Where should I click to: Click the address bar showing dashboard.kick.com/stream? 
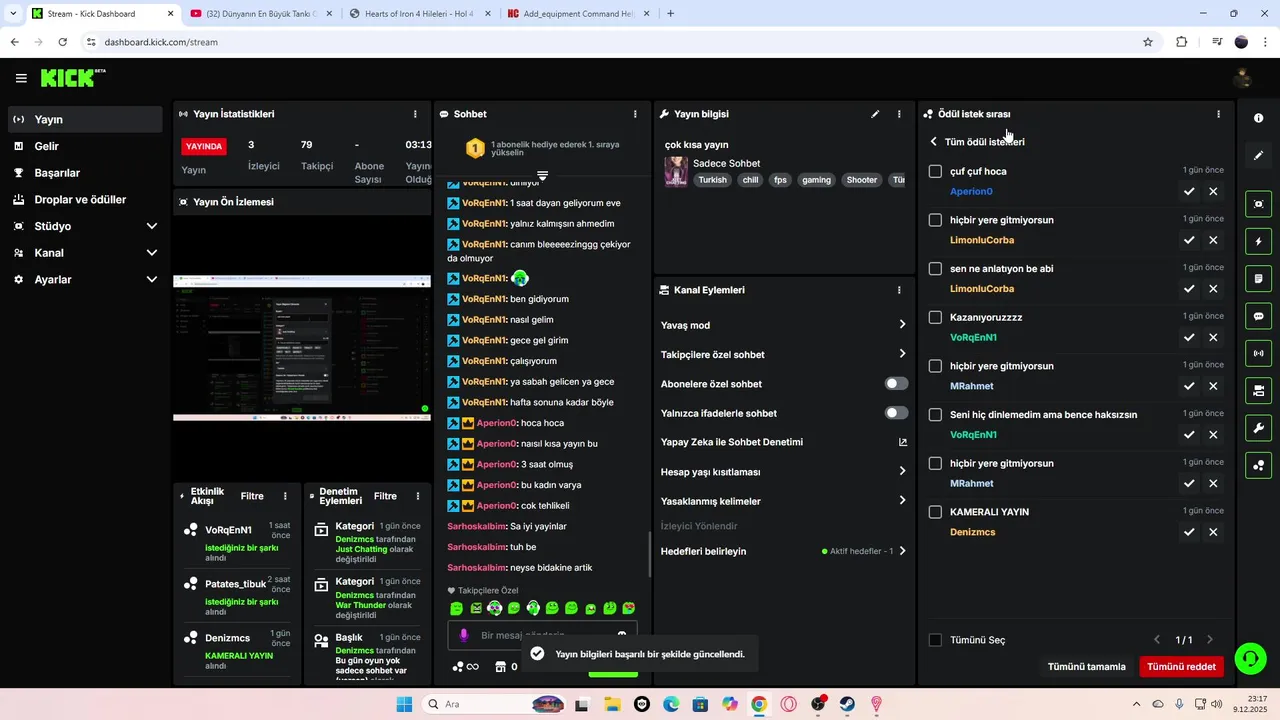coord(610,42)
